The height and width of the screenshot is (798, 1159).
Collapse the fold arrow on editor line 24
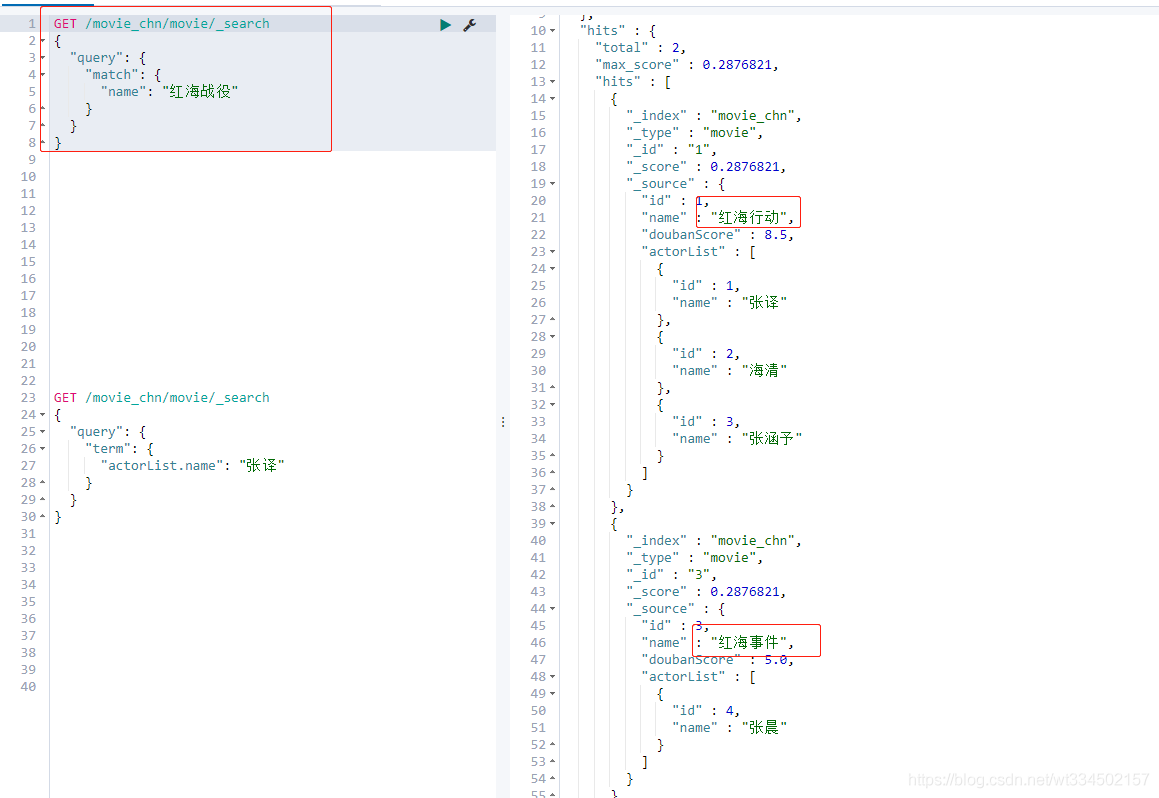click(42, 415)
